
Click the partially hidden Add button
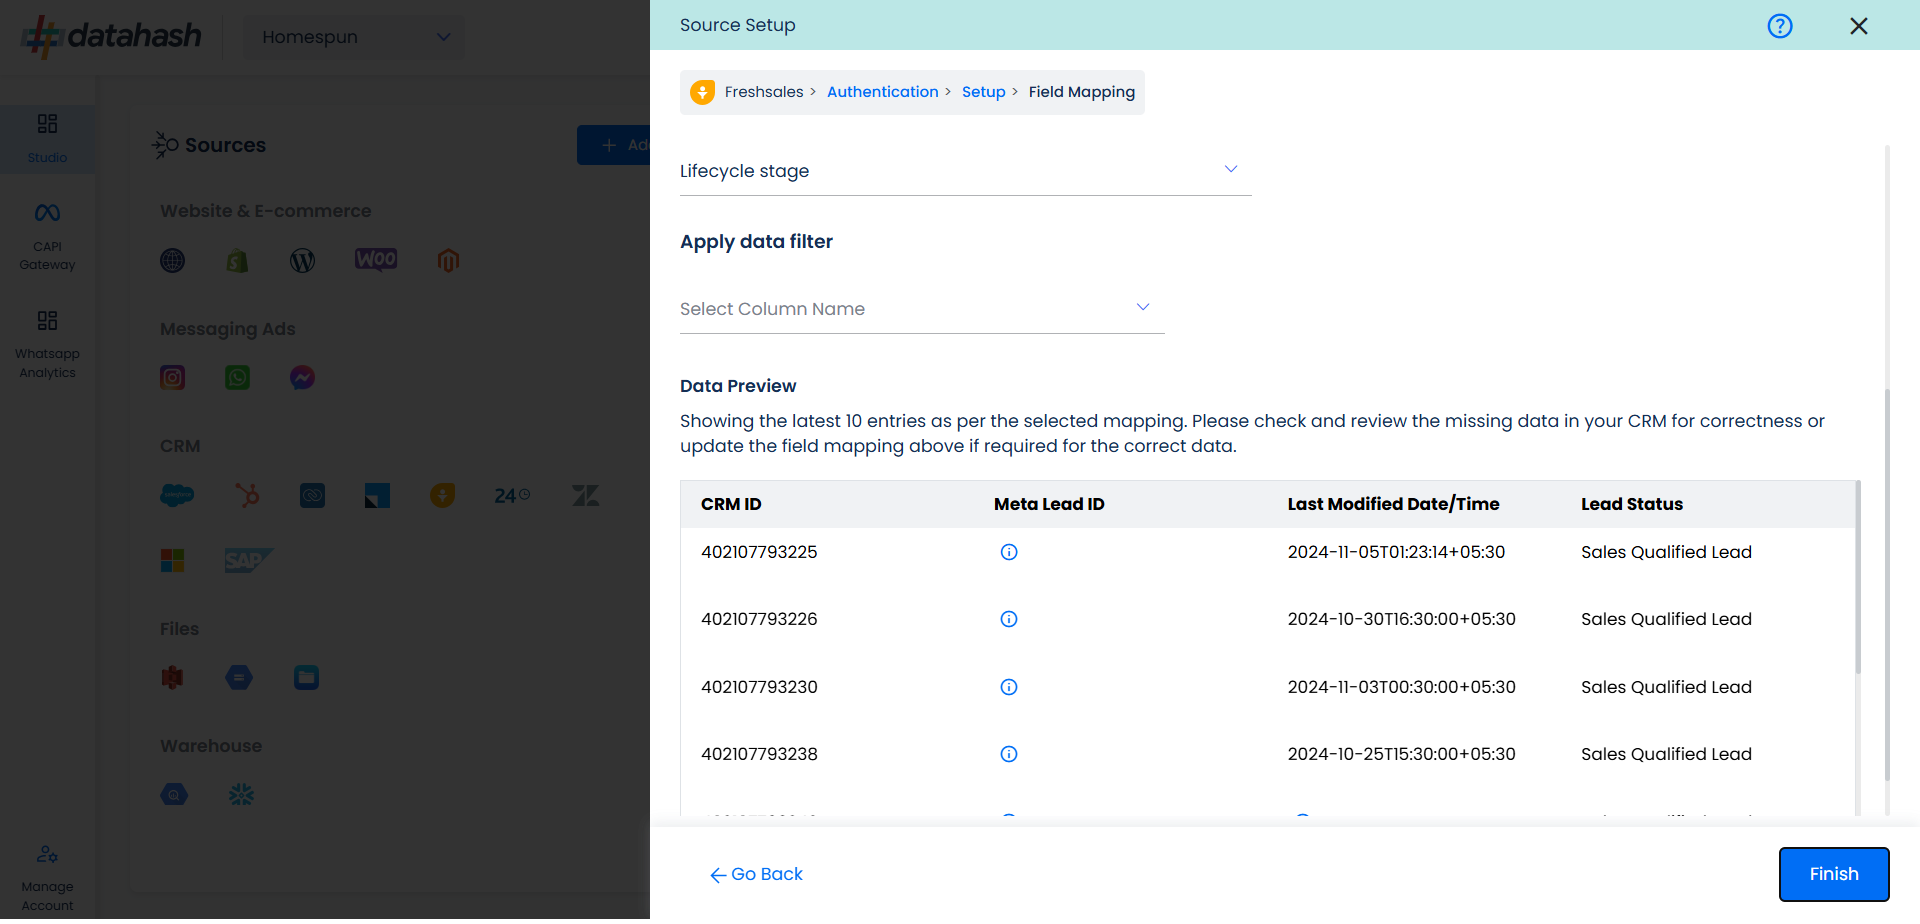click(x=614, y=145)
